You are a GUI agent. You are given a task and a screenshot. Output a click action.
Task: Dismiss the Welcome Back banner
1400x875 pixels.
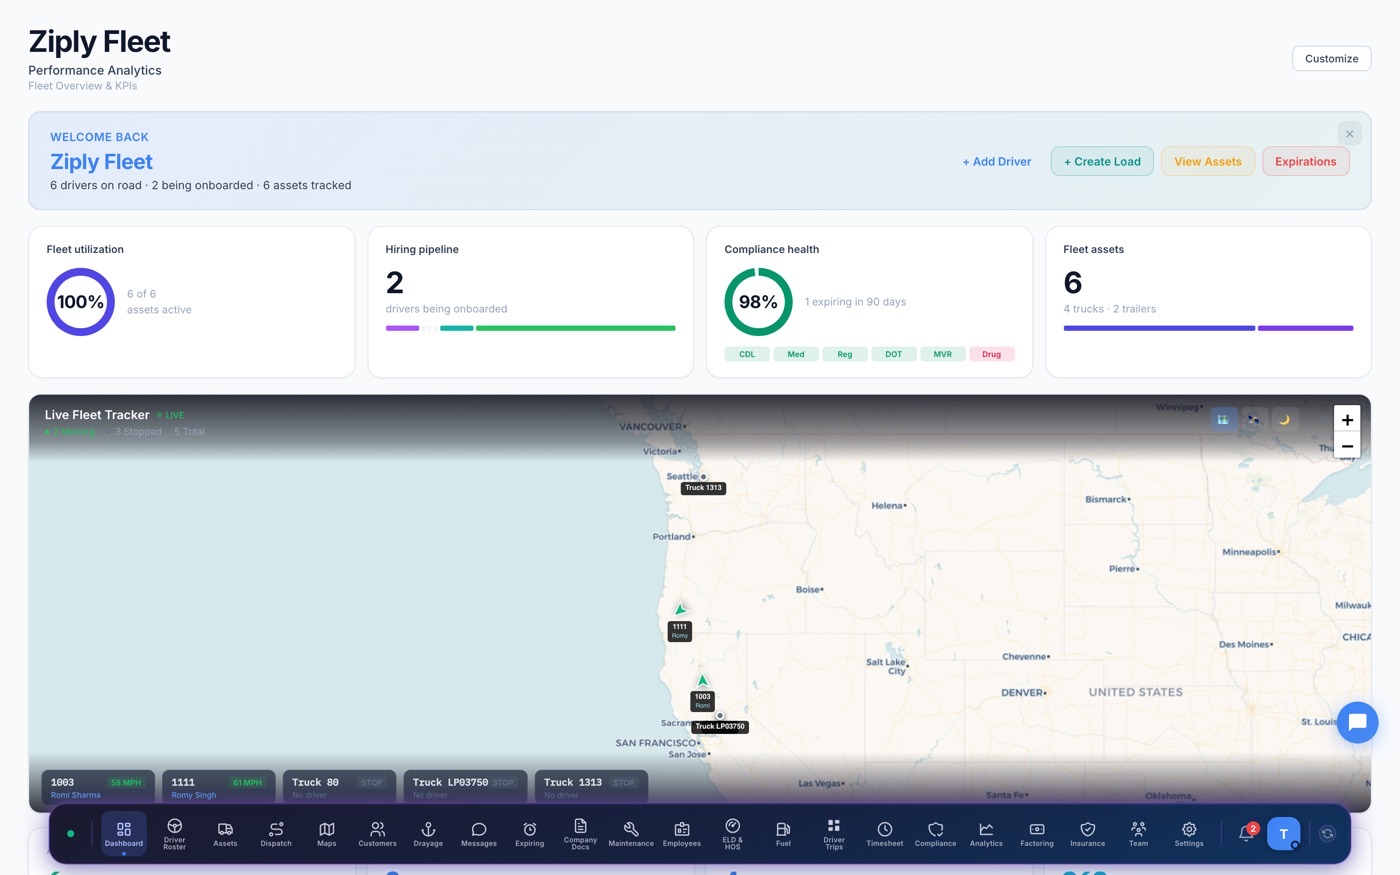(1350, 134)
